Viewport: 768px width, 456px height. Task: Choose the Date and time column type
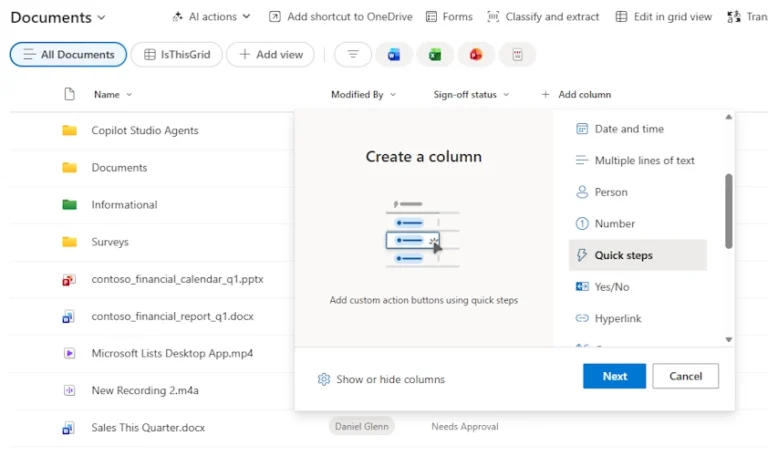628,129
